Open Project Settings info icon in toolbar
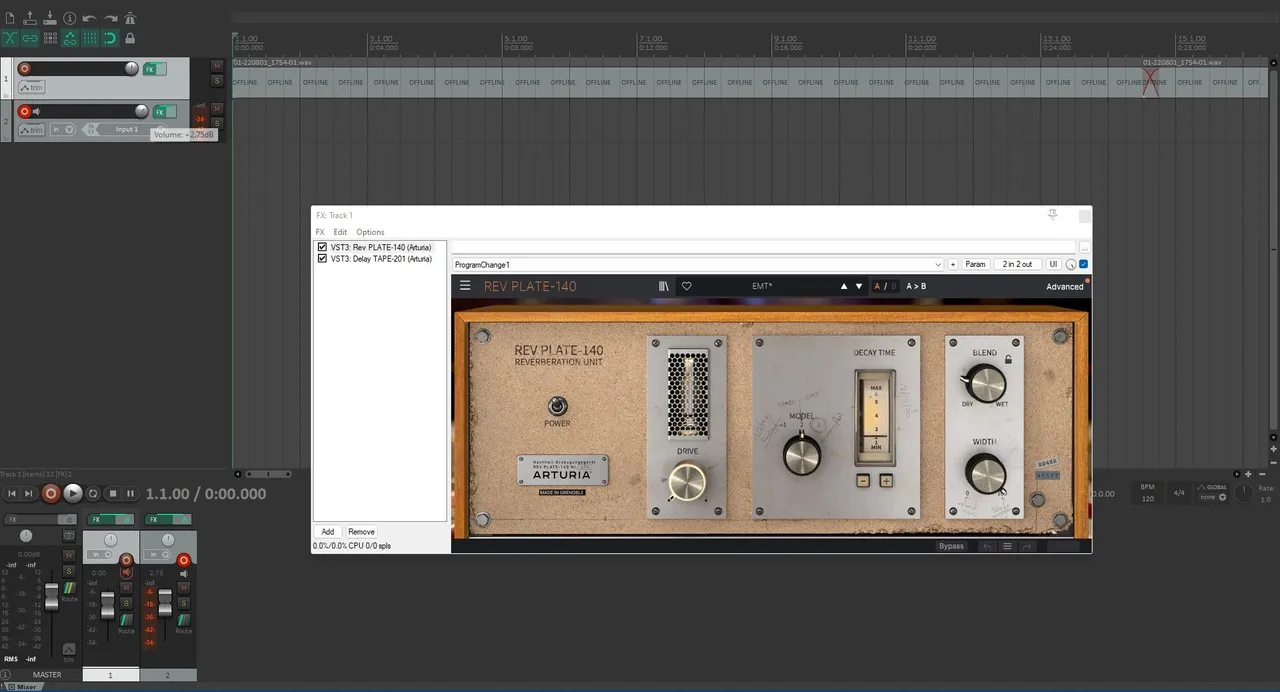The image size is (1280, 692). click(70, 18)
